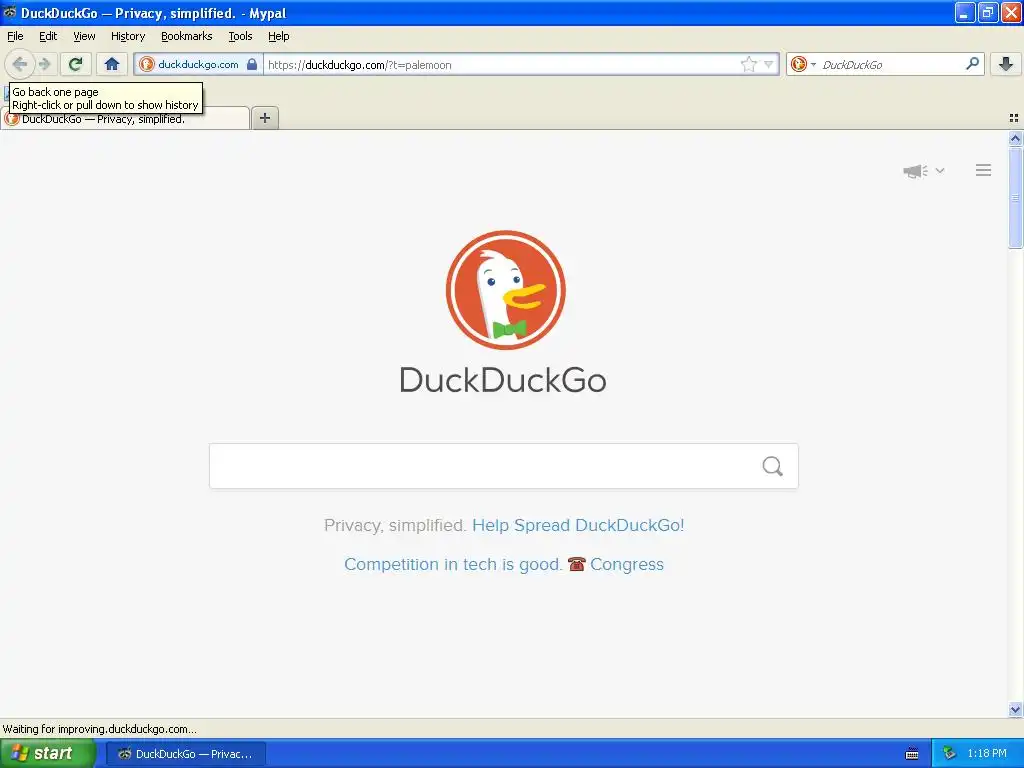Click the padlock site security icon
Screen dimensions: 1024x768
[x=252, y=64]
